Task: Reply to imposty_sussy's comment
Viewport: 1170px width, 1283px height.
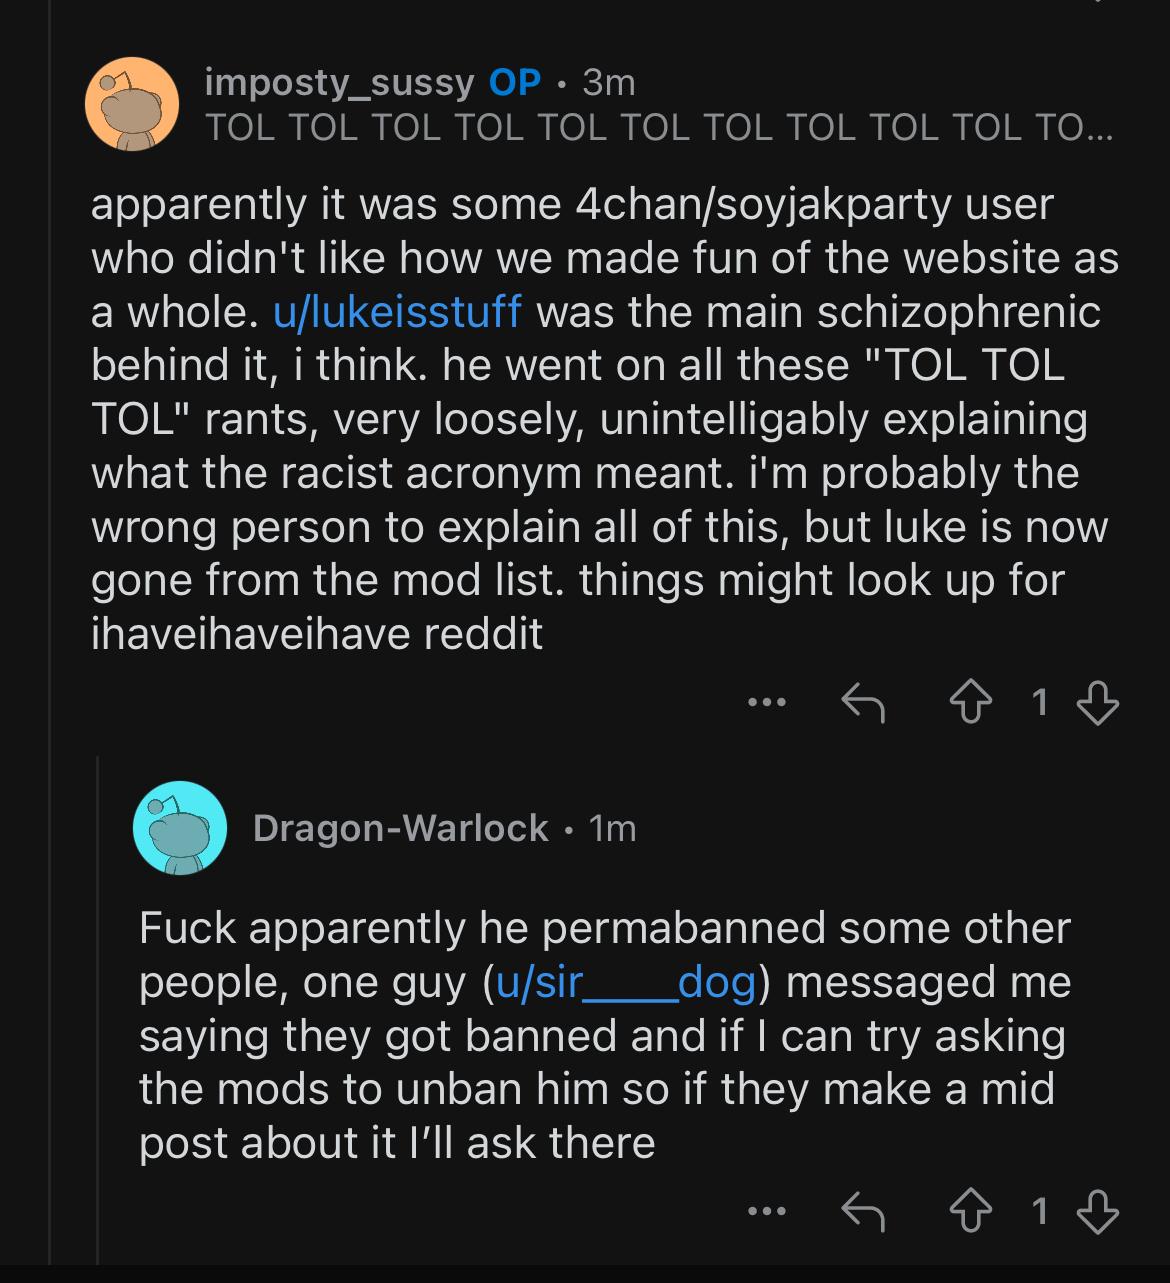Action: (862, 702)
